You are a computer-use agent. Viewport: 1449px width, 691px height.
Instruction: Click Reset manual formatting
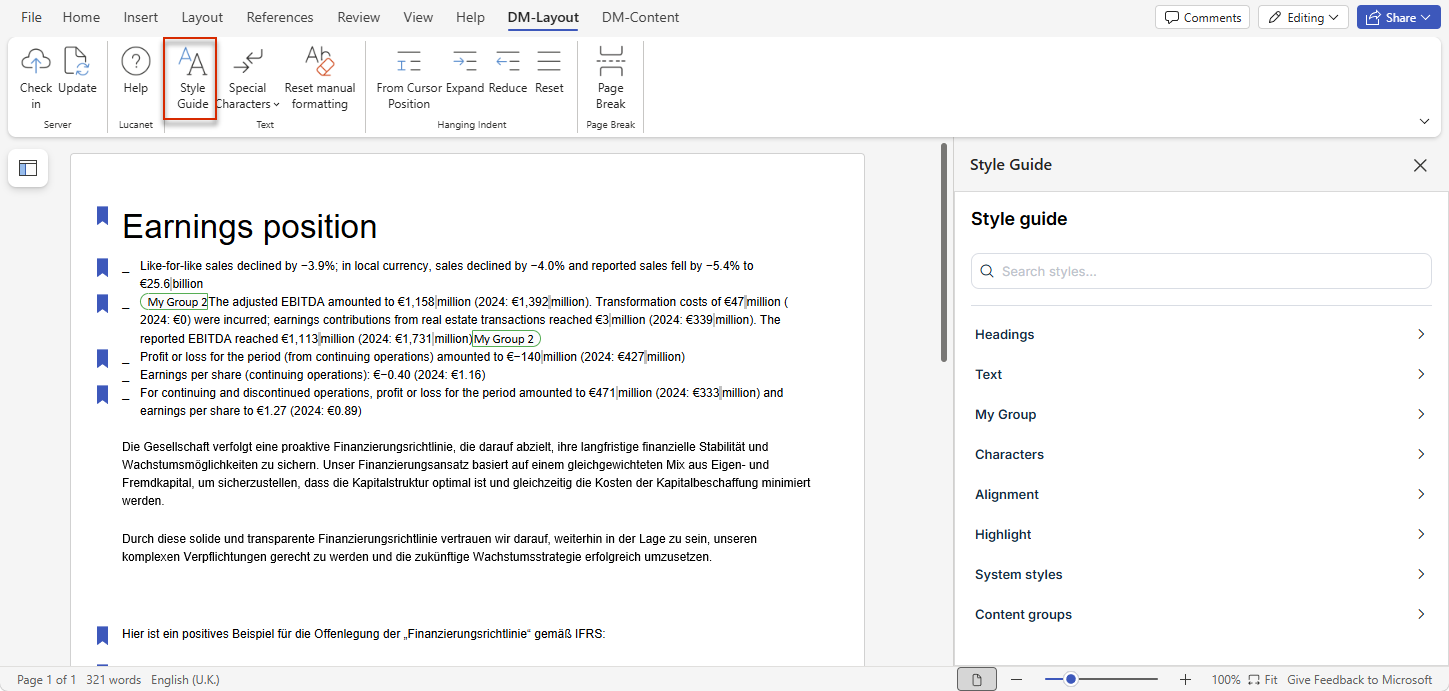(320, 79)
